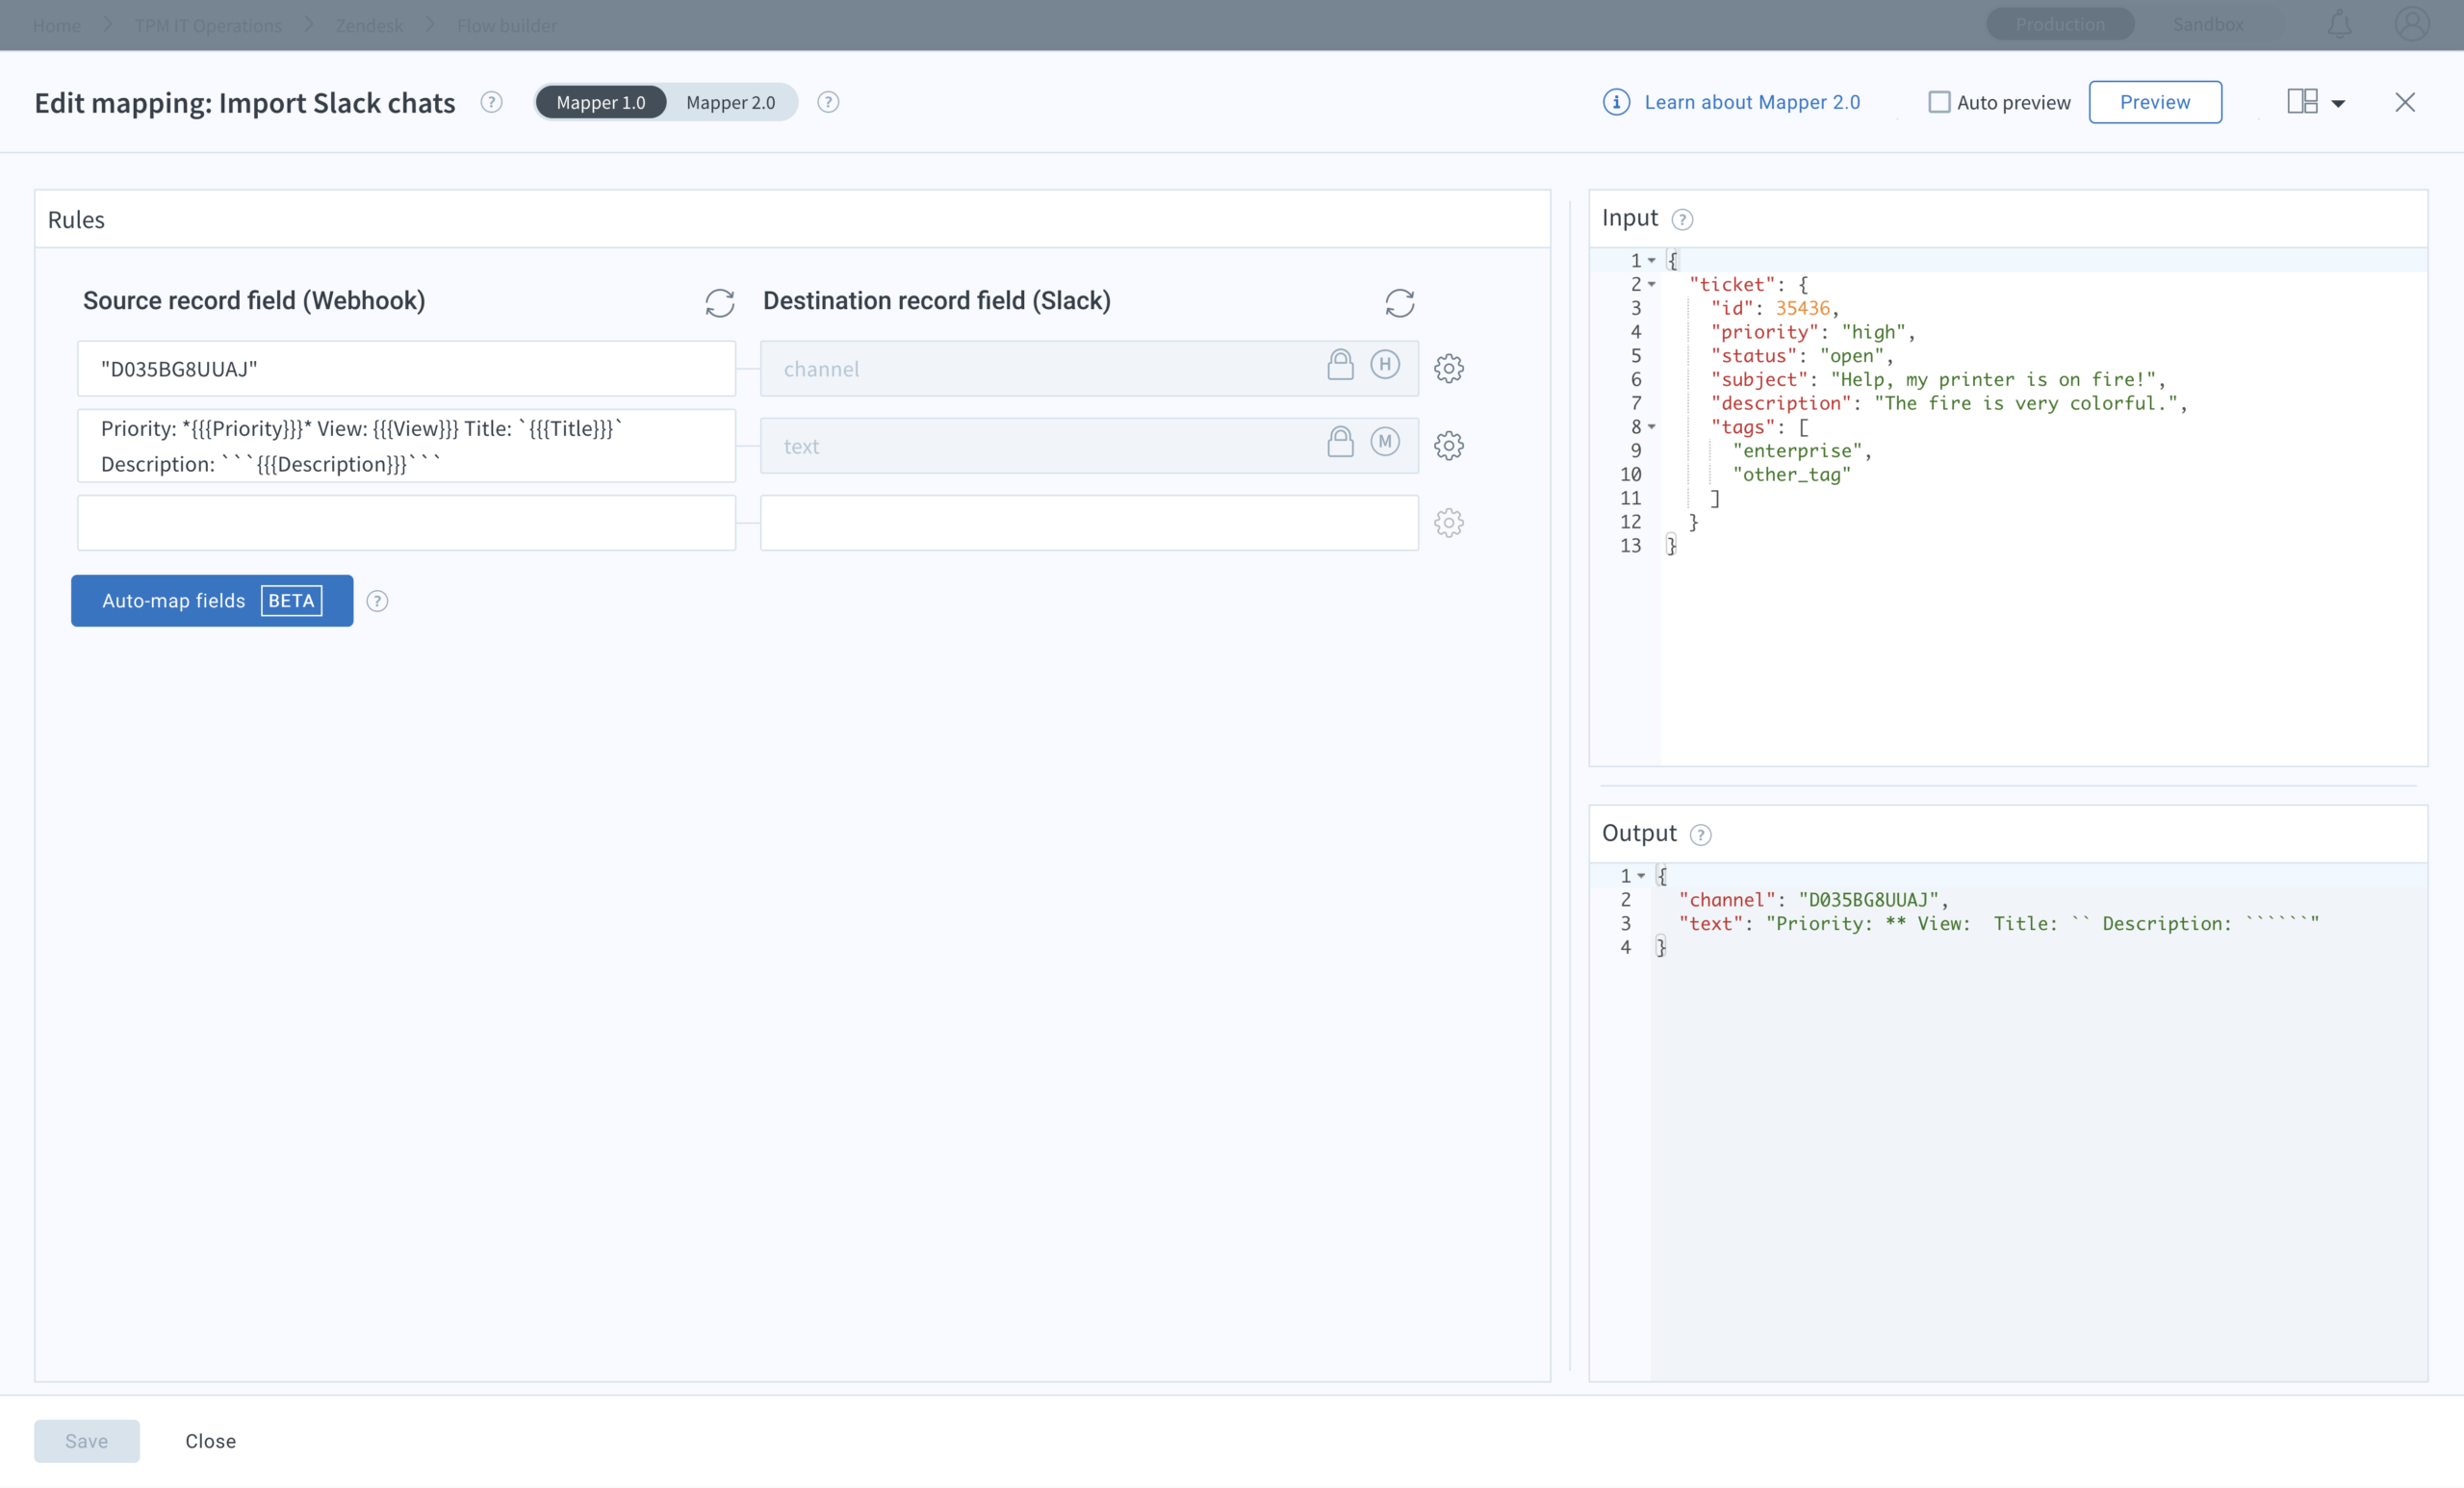Click the "text" line in Output JSON
The width and height of the screenshot is (2464, 1488).
1998,924
